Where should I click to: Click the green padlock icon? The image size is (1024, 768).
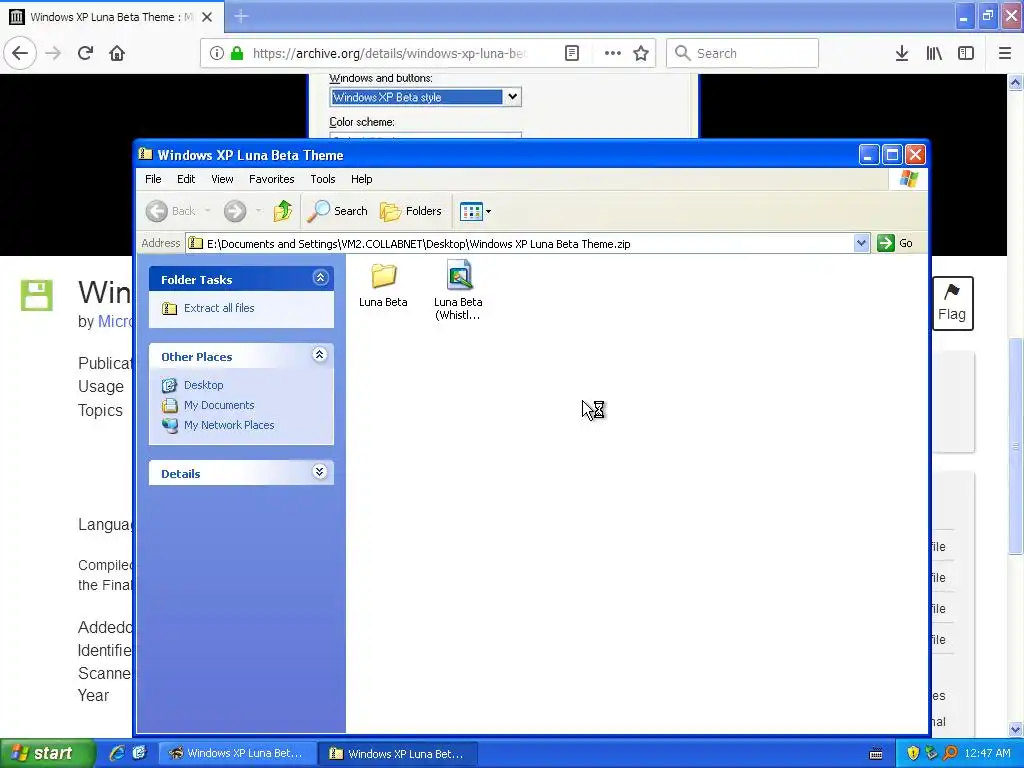point(237,53)
